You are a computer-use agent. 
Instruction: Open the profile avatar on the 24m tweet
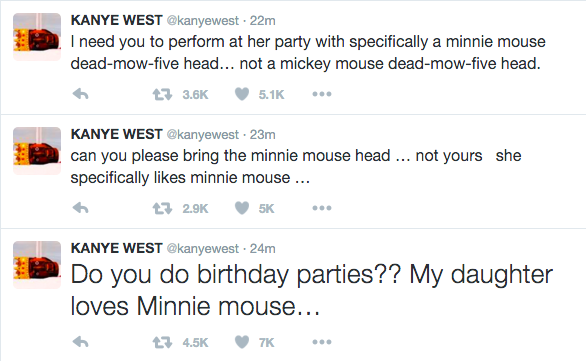click(37, 265)
